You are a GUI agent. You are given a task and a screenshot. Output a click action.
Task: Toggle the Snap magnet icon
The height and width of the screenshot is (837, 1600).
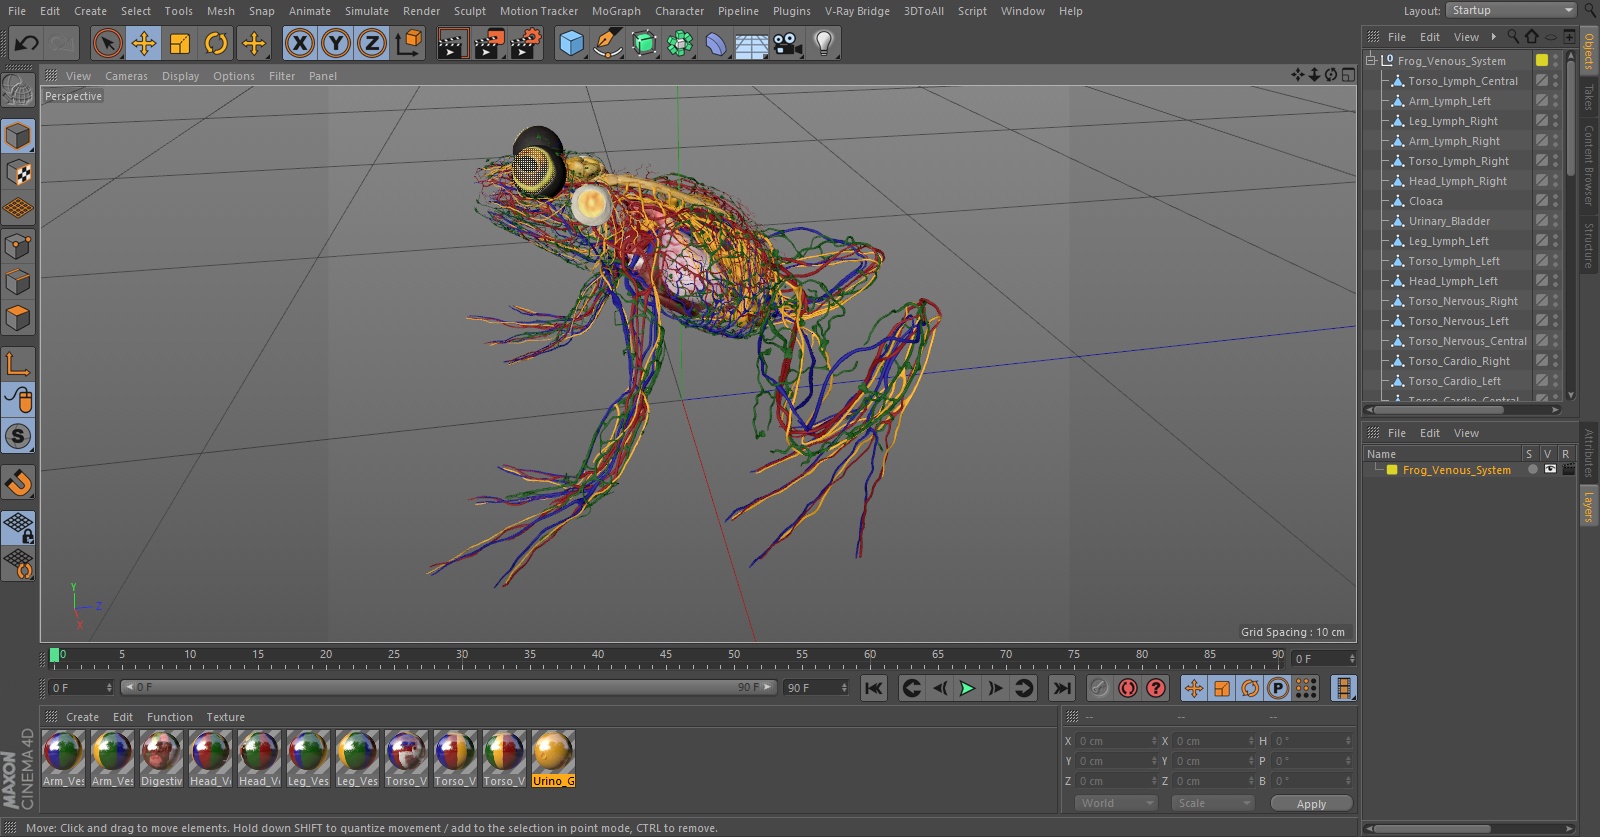click(18, 484)
